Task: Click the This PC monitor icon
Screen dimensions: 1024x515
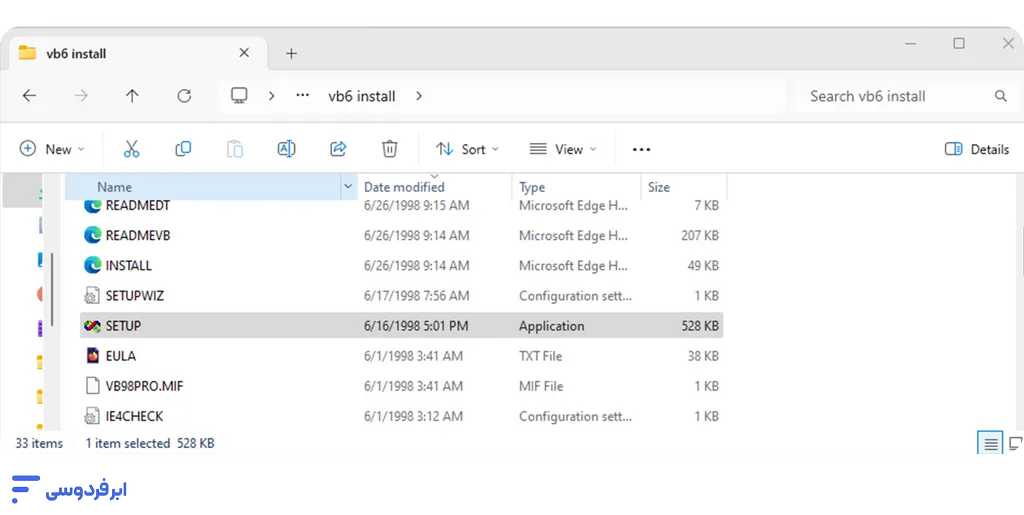Action: click(239, 96)
